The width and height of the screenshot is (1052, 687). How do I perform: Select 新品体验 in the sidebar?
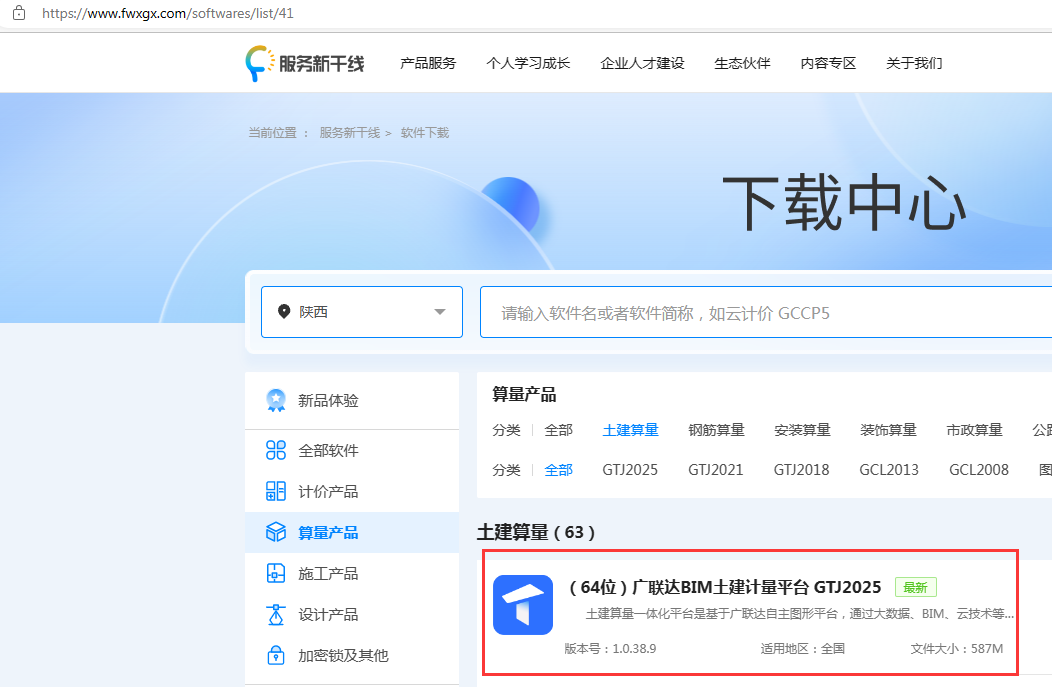352,401
